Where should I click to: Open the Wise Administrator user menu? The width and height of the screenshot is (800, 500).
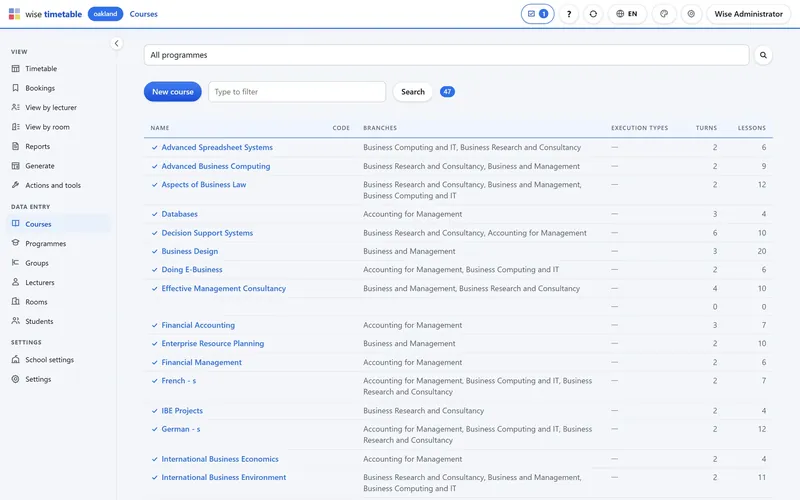click(x=748, y=14)
